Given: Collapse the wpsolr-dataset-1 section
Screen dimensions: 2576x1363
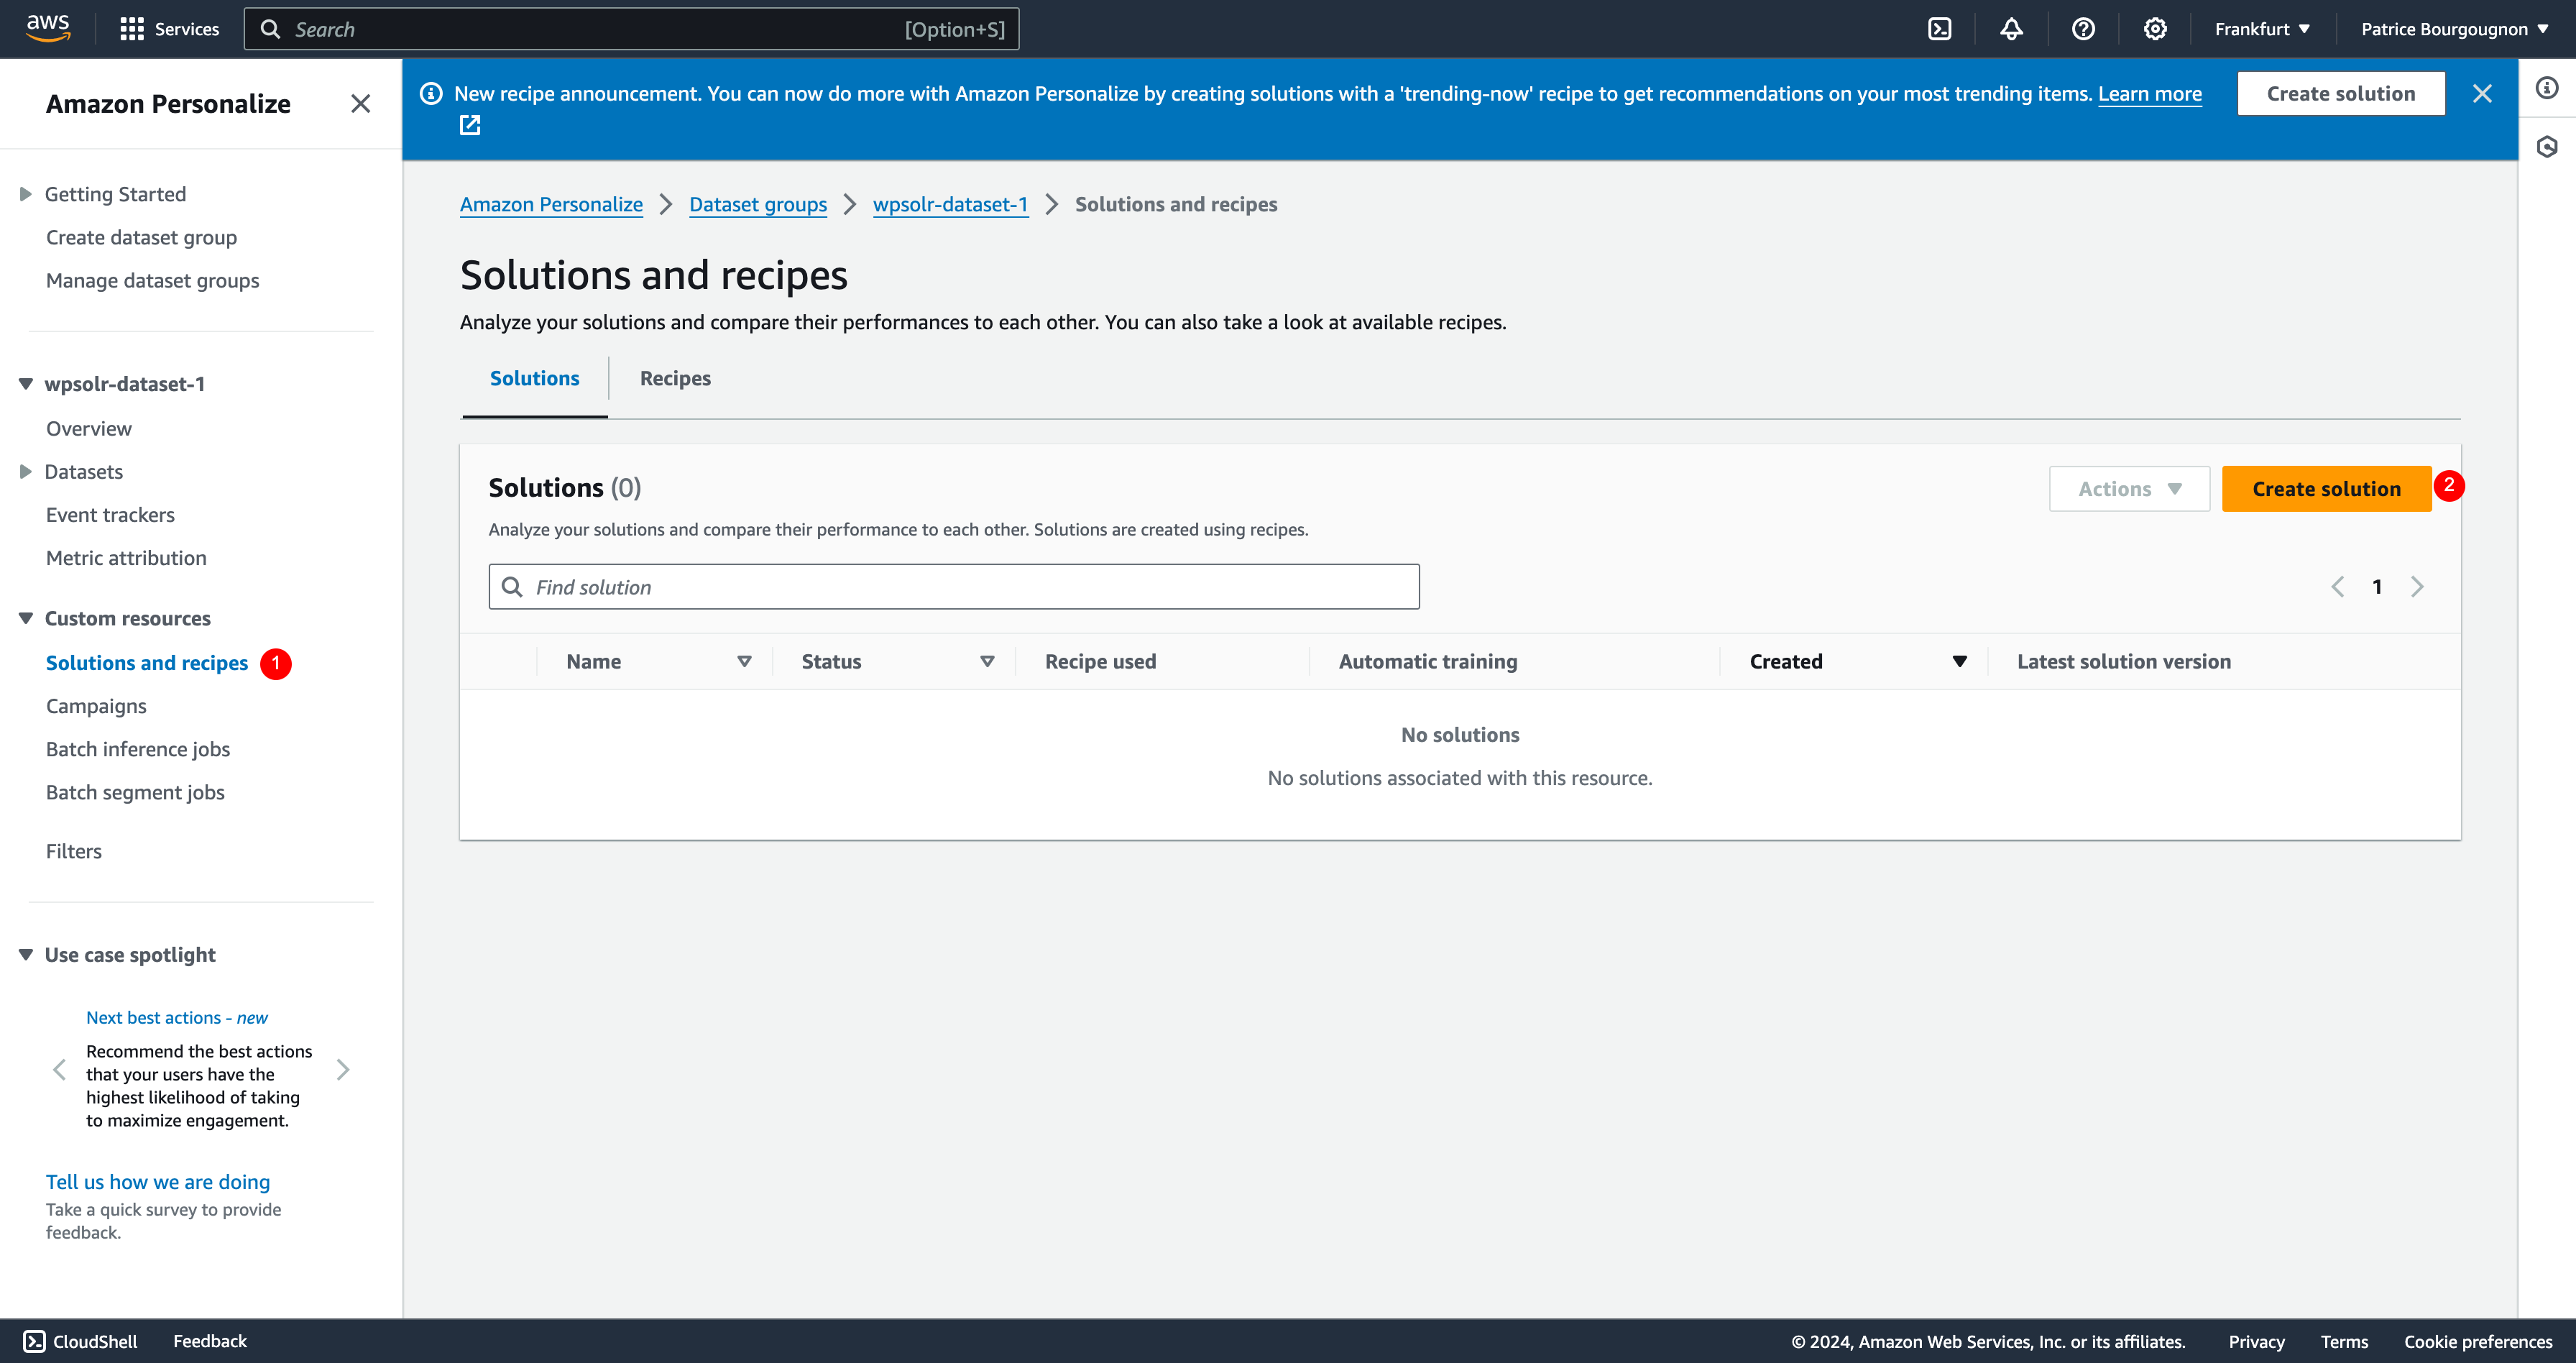Looking at the screenshot, I should pyautogui.click(x=26, y=384).
